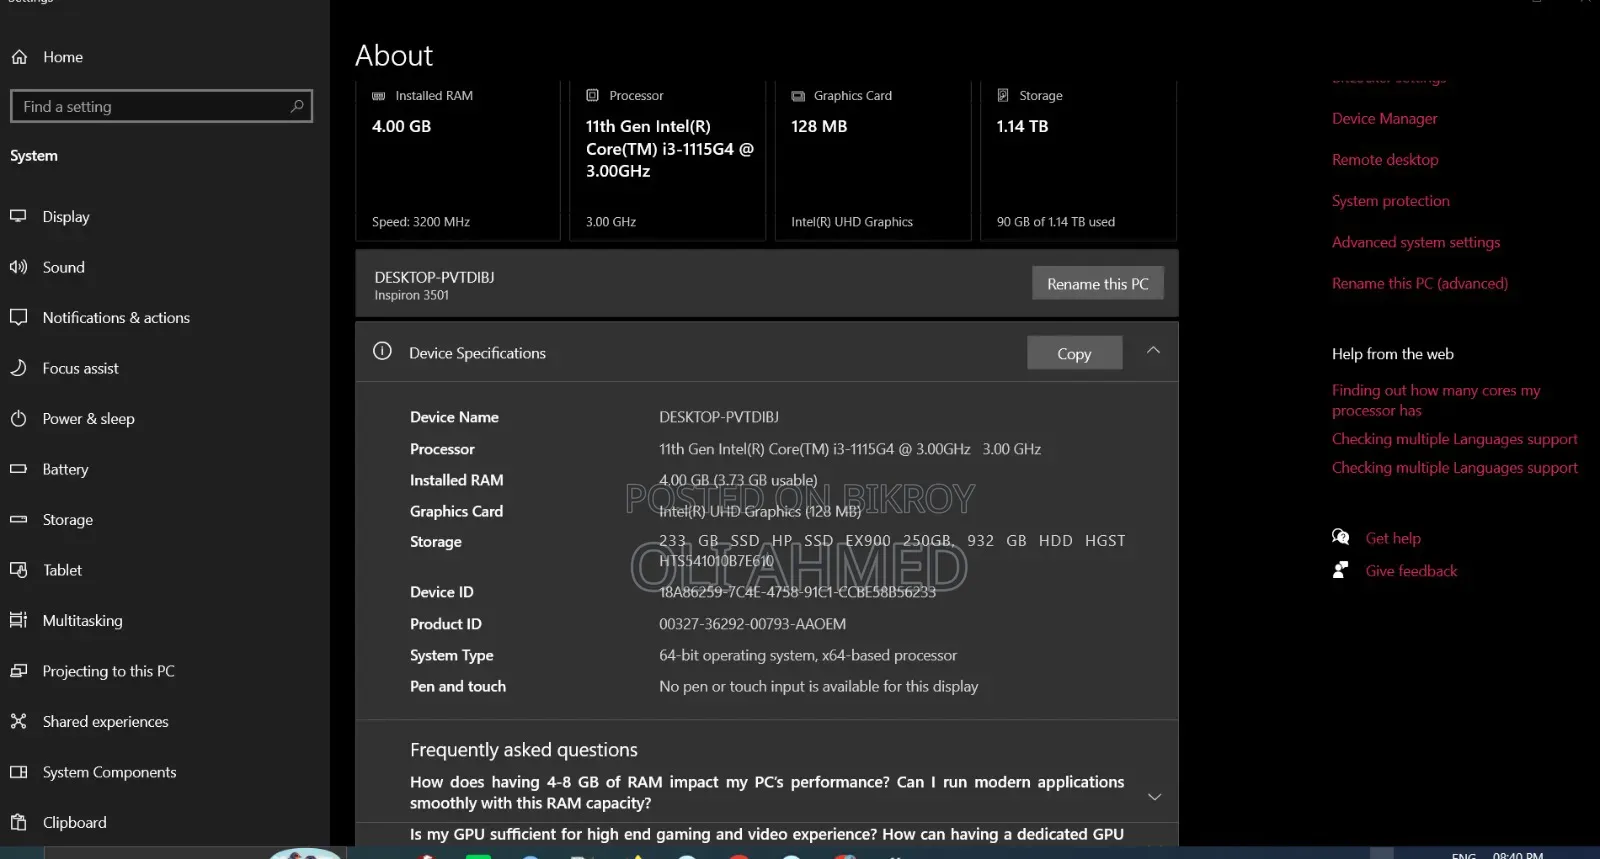Viewport: 1600px width, 859px height.
Task: Click the Home icon in the sidebar
Action: tap(19, 57)
